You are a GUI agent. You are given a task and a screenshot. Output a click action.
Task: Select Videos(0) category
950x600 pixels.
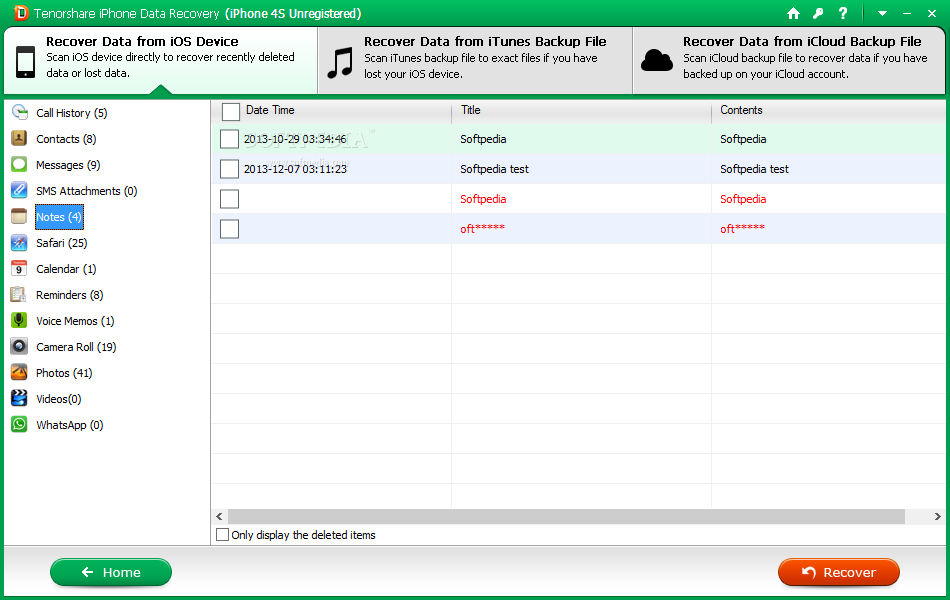[59, 399]
